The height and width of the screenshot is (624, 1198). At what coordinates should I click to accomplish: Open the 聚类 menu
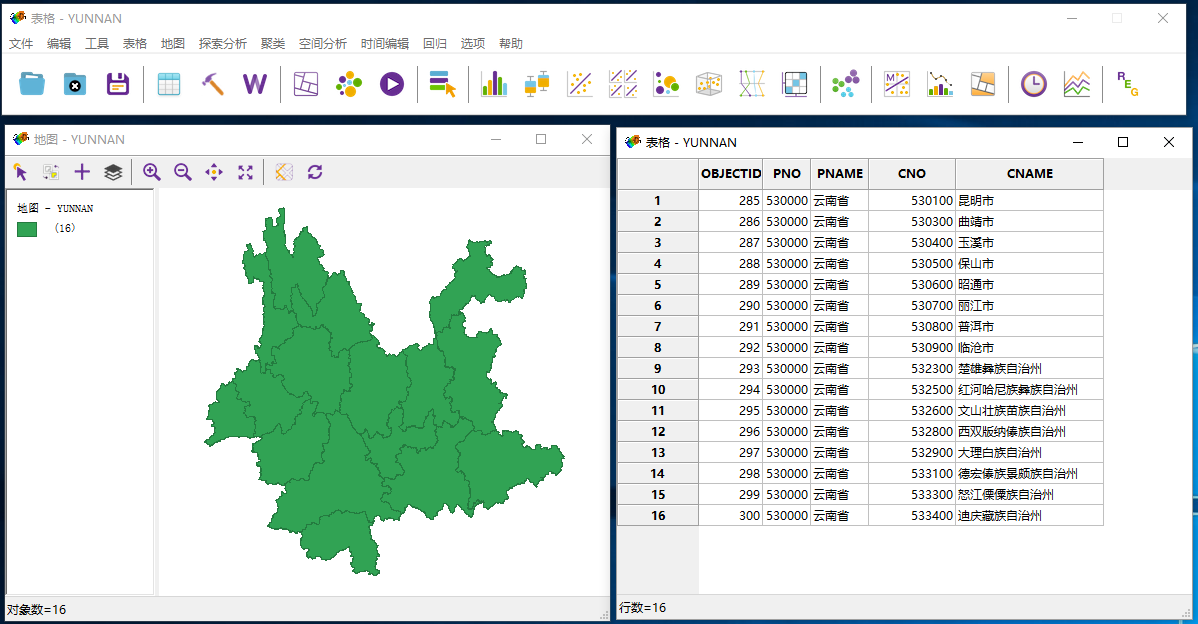click(x=273, y=44)
